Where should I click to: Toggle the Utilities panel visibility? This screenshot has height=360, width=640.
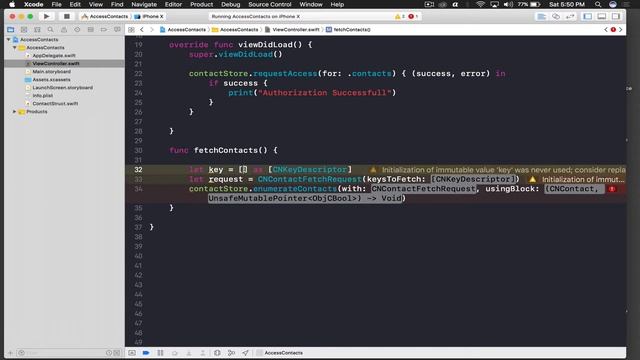pyautogui.click(x=616, y=16)
